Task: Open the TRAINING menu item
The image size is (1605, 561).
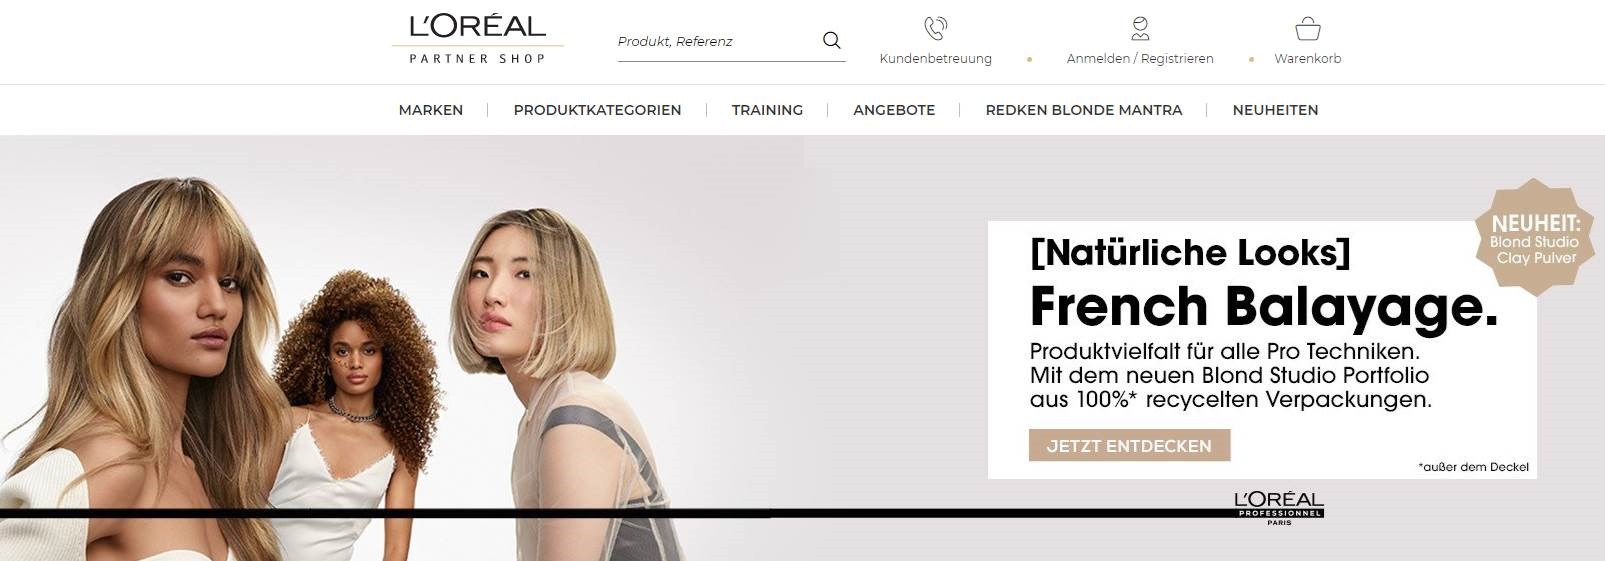Action: pyautogui.click(x=767, y=110)
